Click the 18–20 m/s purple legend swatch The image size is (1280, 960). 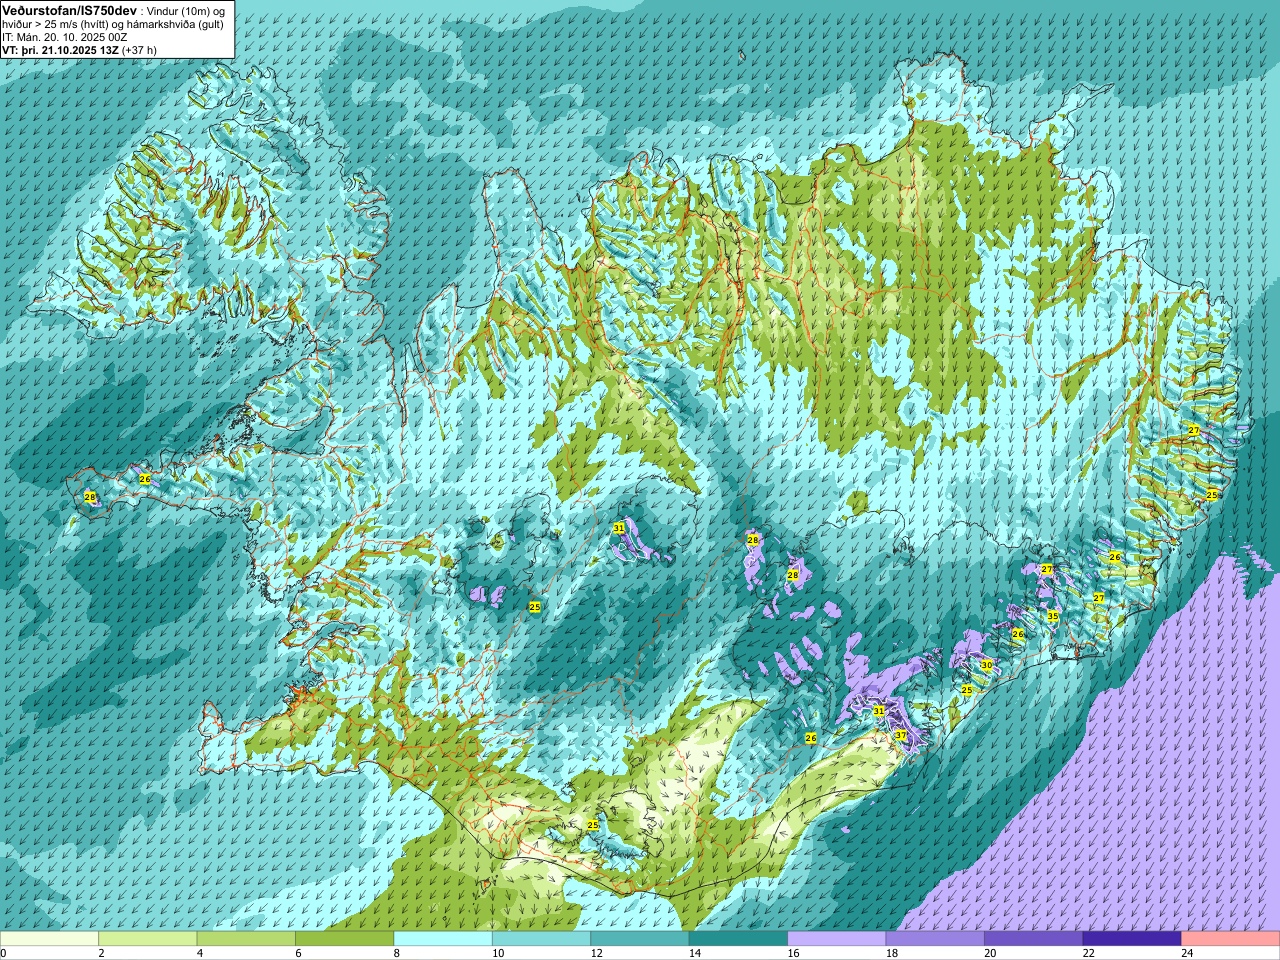[x=936, y=939]
